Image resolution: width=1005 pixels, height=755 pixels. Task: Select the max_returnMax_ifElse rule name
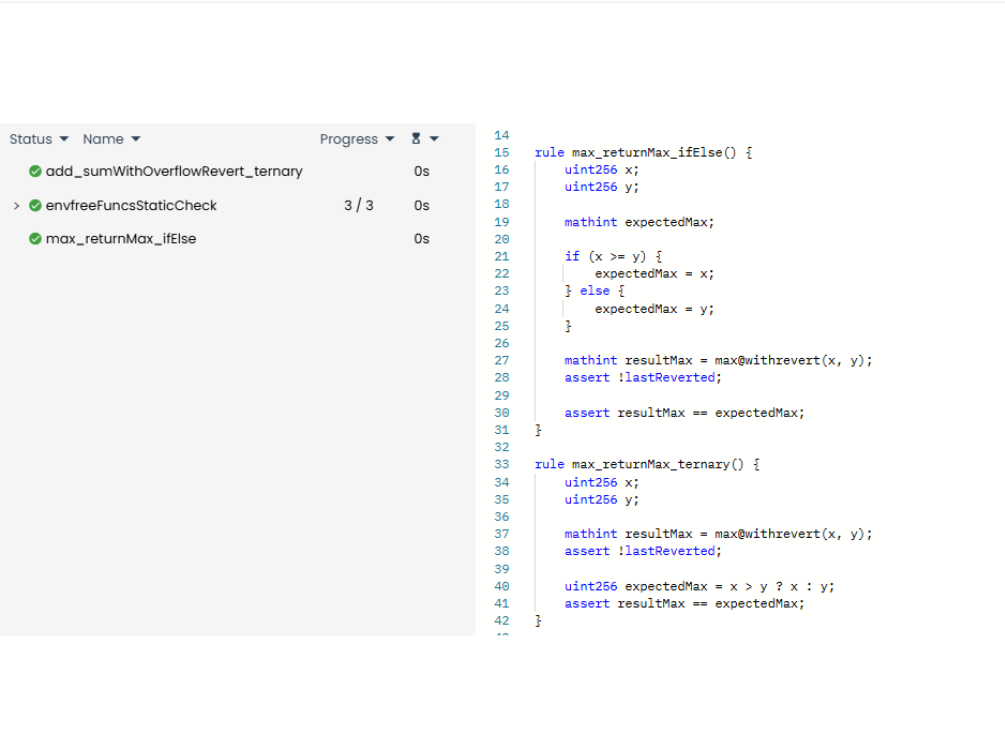[x=121, y=239]
